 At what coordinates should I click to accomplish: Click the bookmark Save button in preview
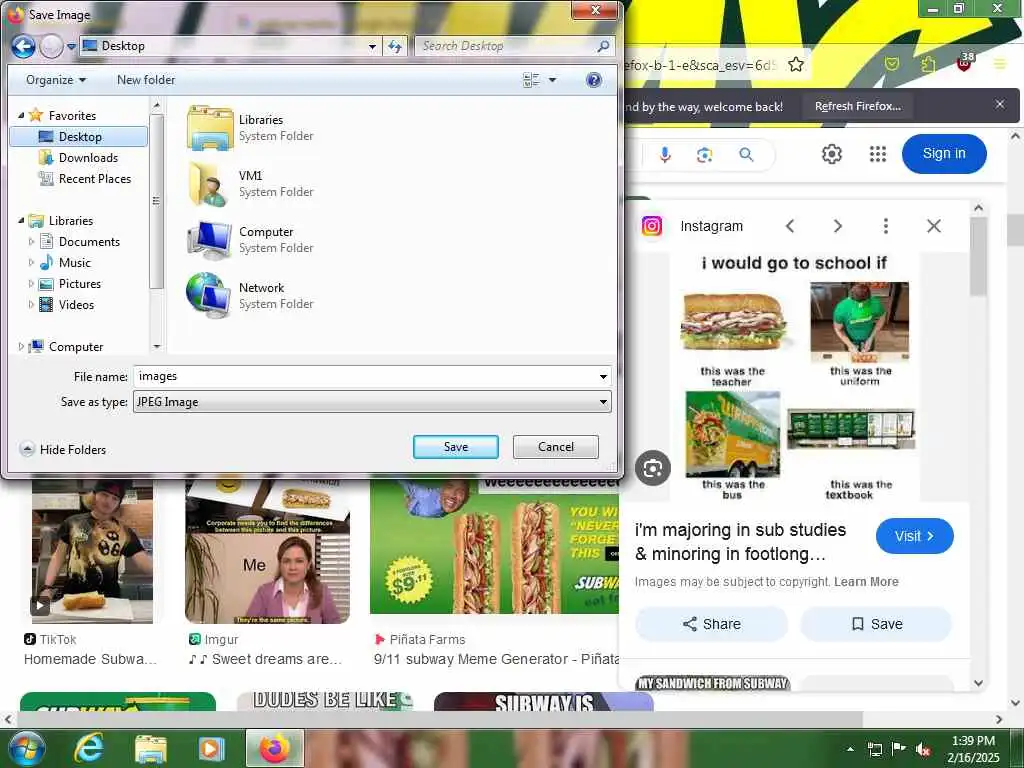[x=876, y=624]
